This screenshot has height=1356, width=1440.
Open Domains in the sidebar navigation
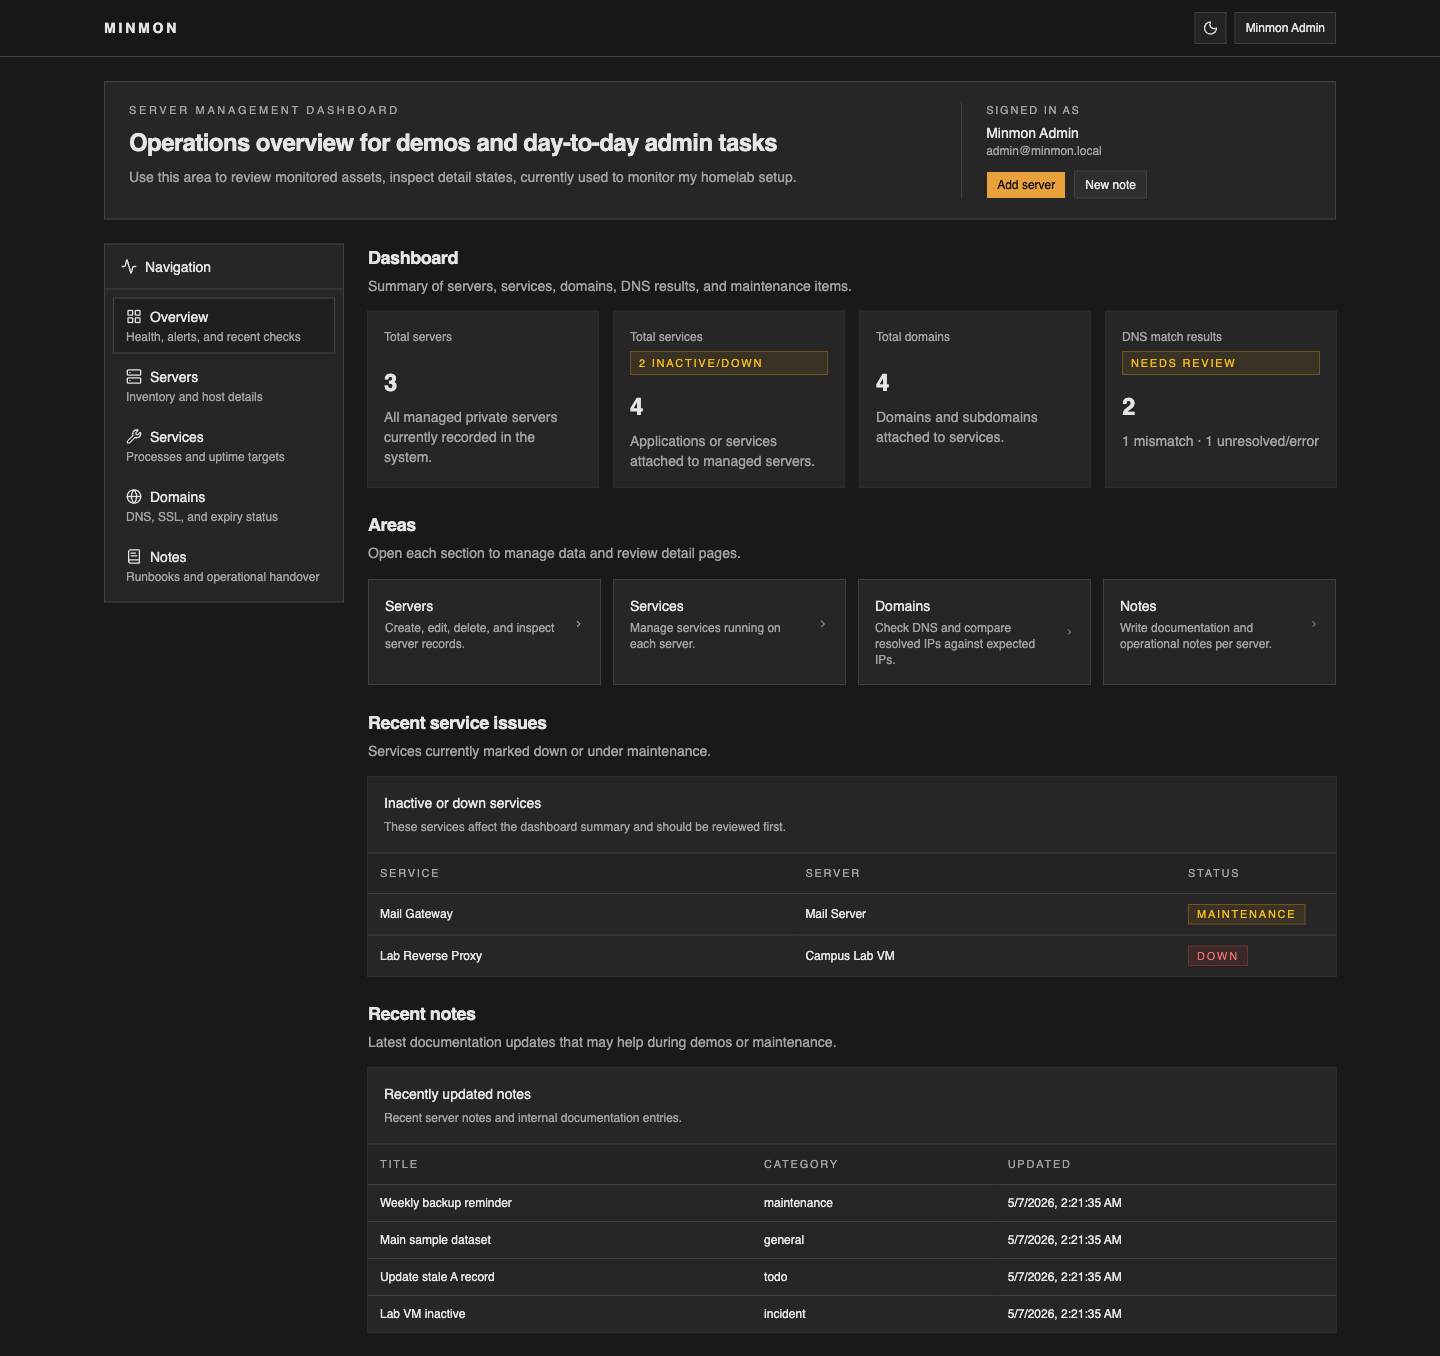(x=224, y=506)
